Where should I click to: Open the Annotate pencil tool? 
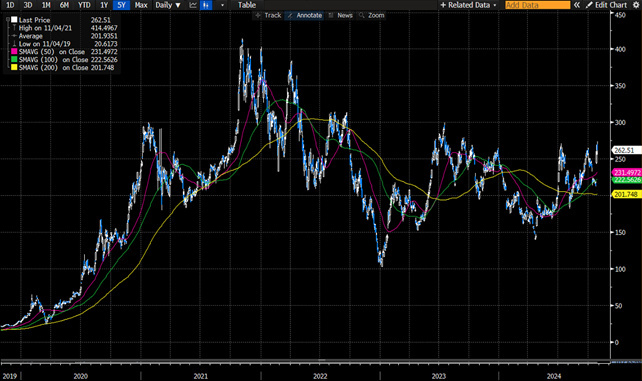[x=304, y=15]
